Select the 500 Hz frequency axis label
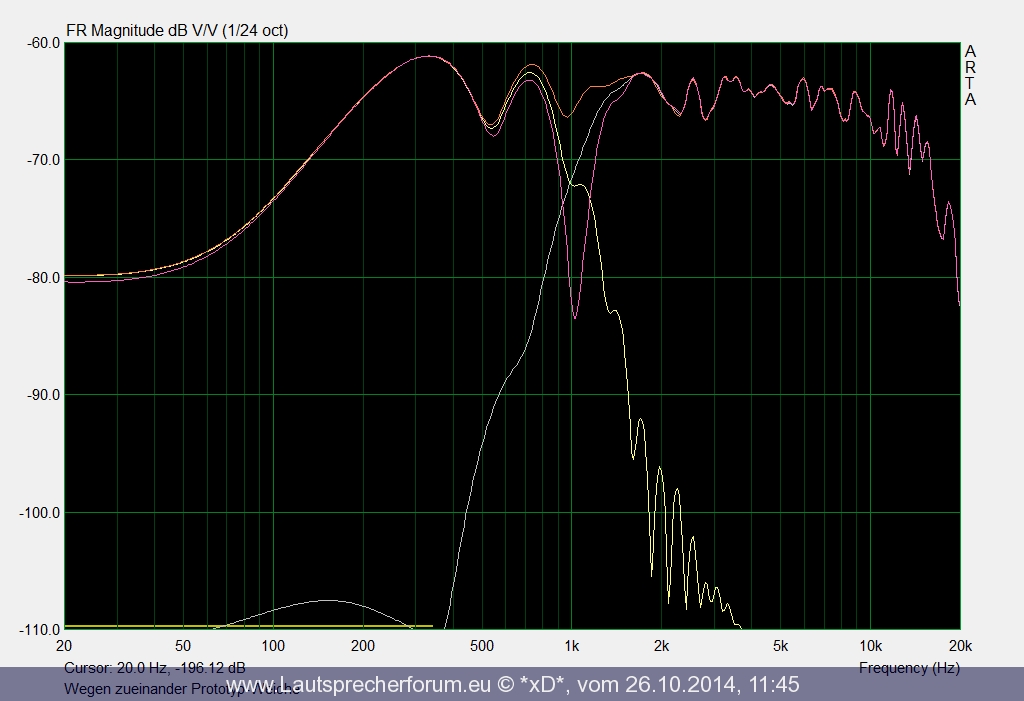This screenshot has height=701, width=1024. coord(481,644)
